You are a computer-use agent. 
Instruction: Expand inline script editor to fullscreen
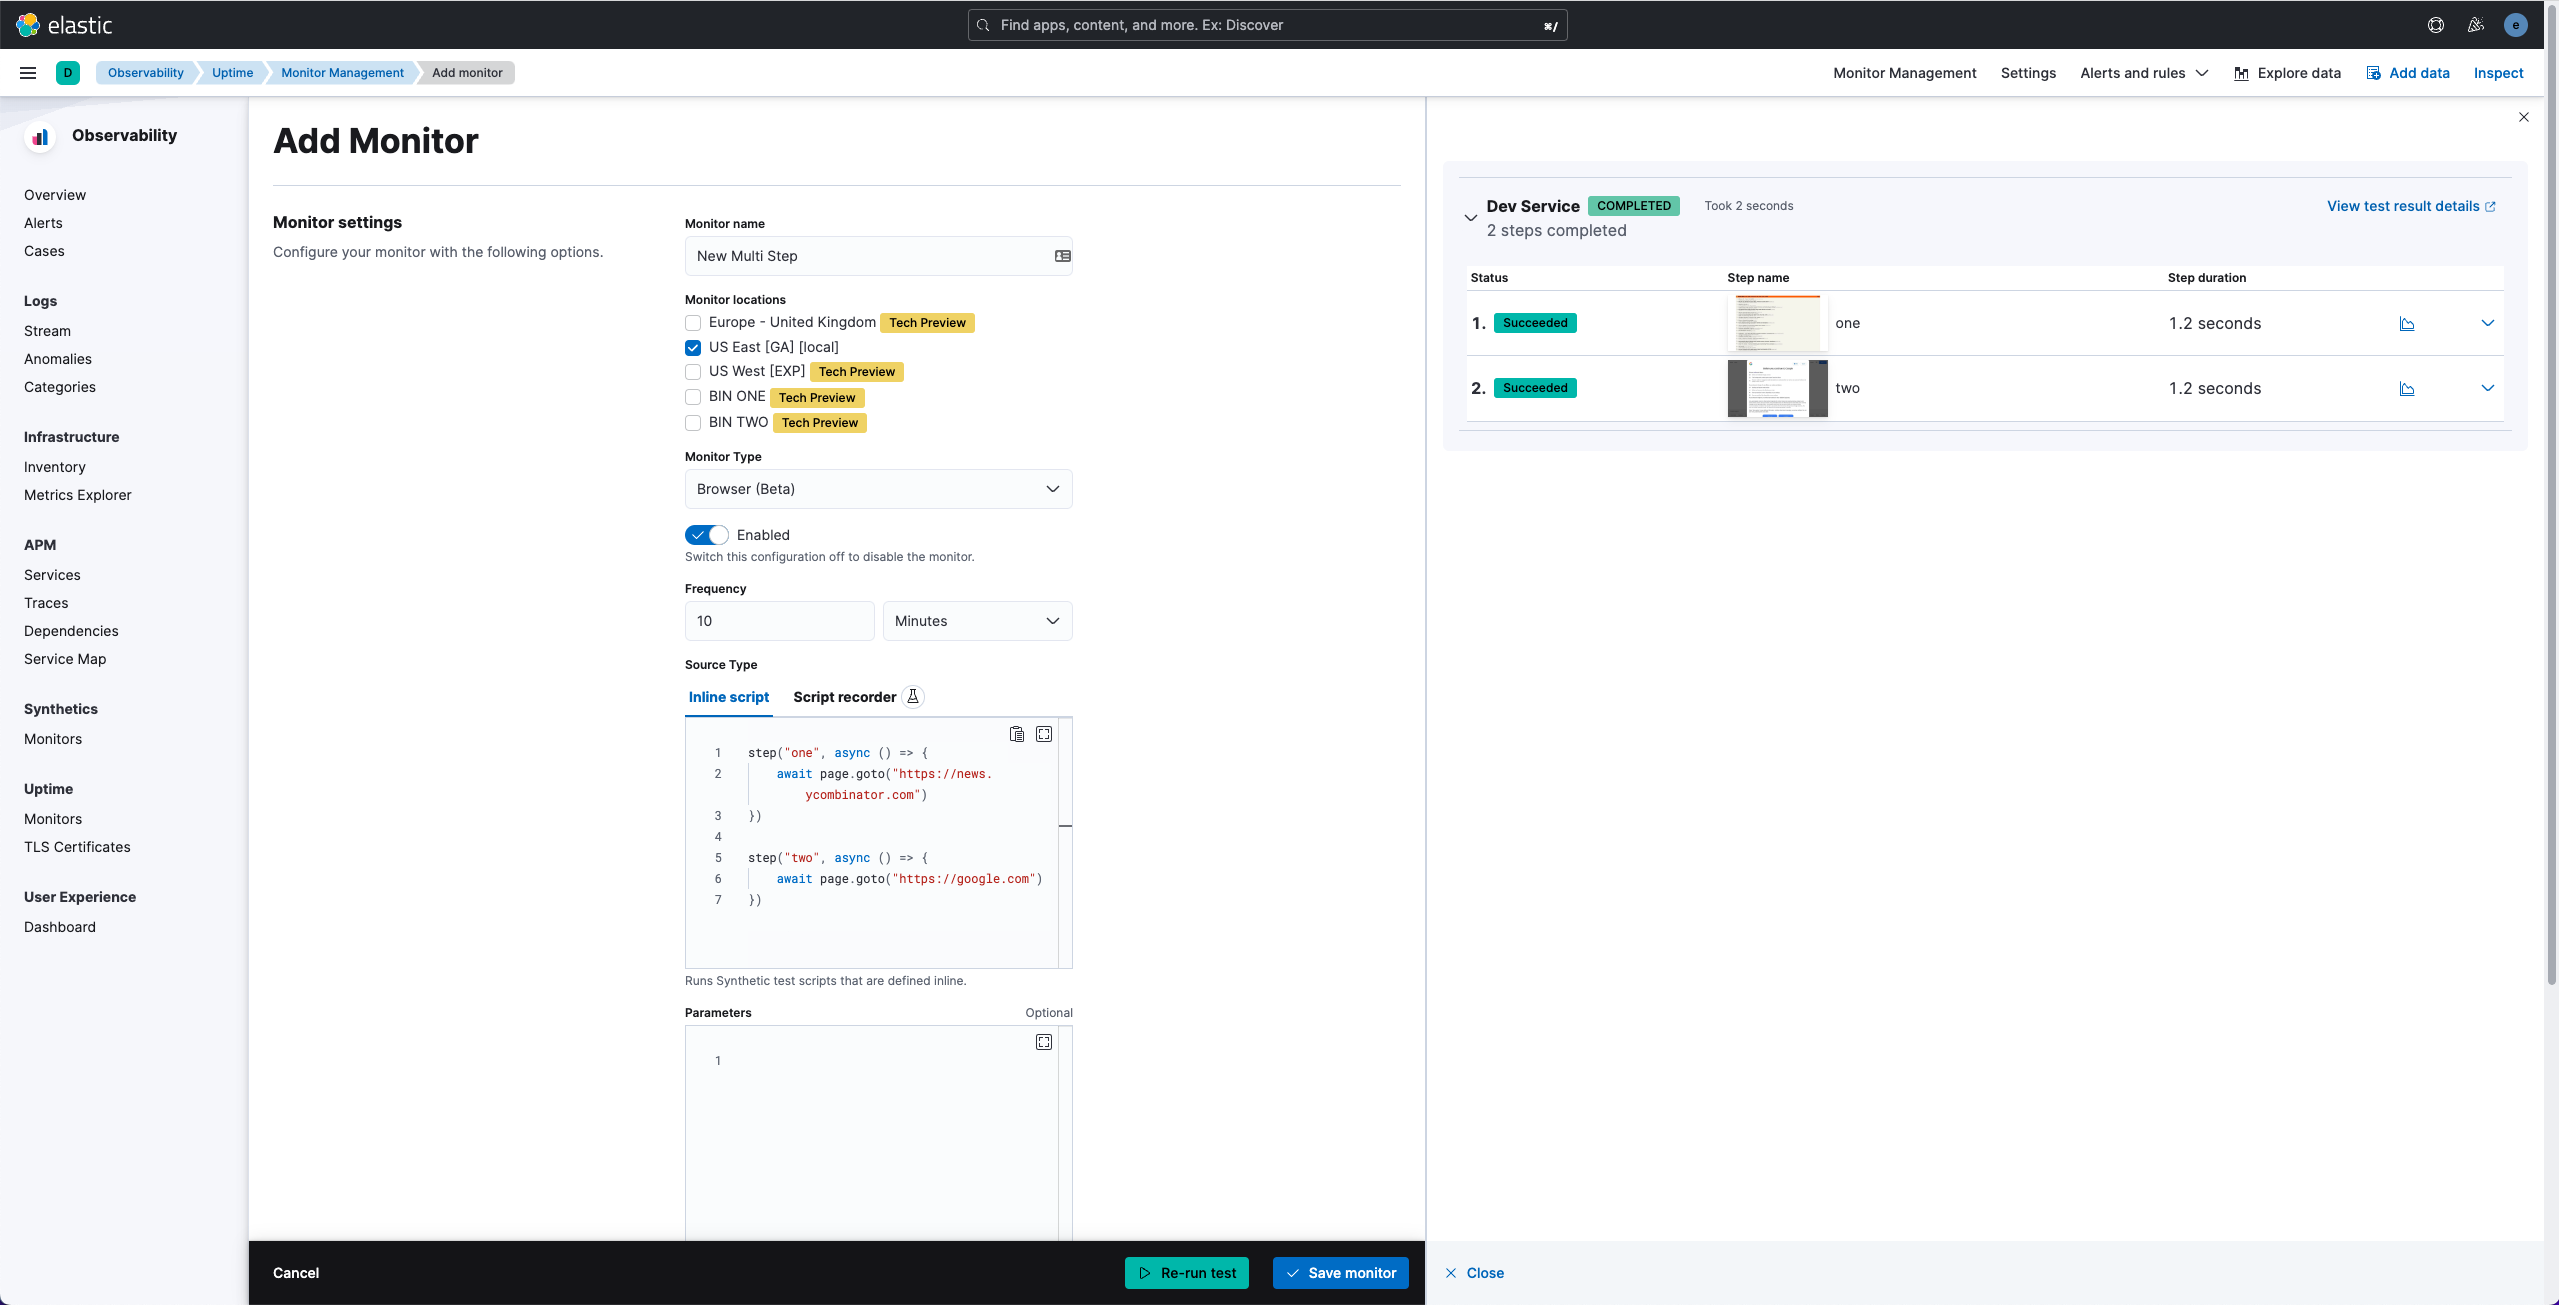click(1044, 734)
